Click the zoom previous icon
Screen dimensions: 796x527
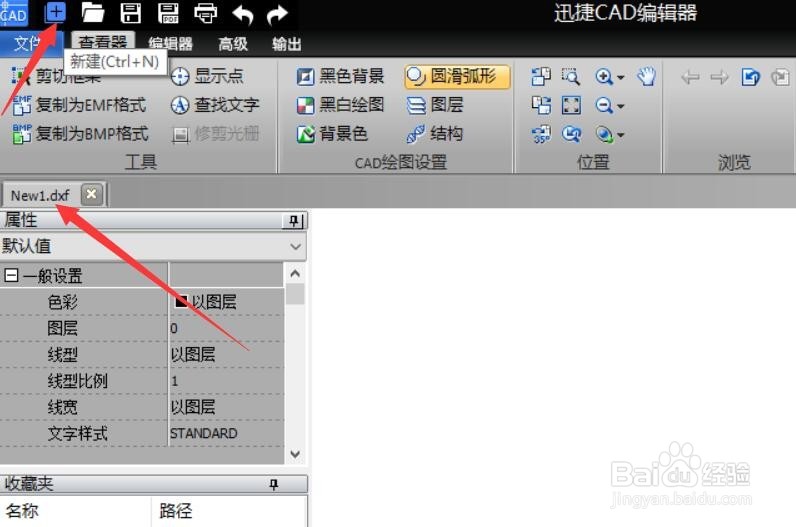(571, 135)
